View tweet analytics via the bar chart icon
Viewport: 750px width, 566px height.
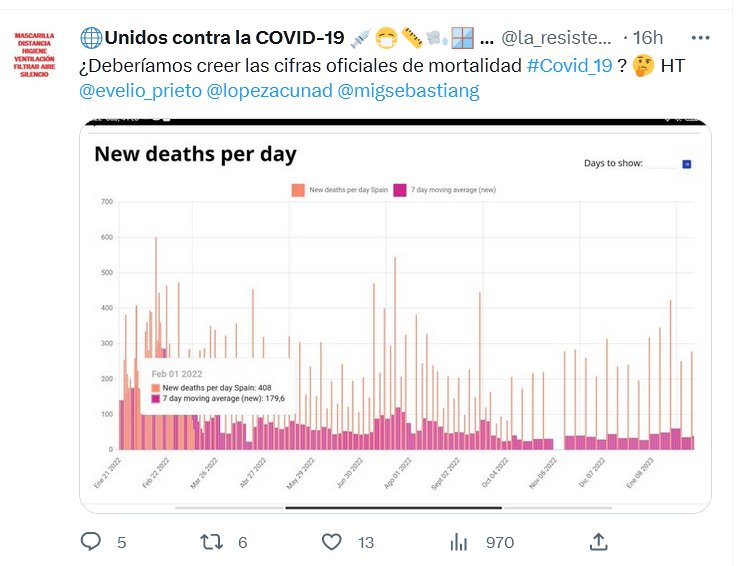pos(459,542)
